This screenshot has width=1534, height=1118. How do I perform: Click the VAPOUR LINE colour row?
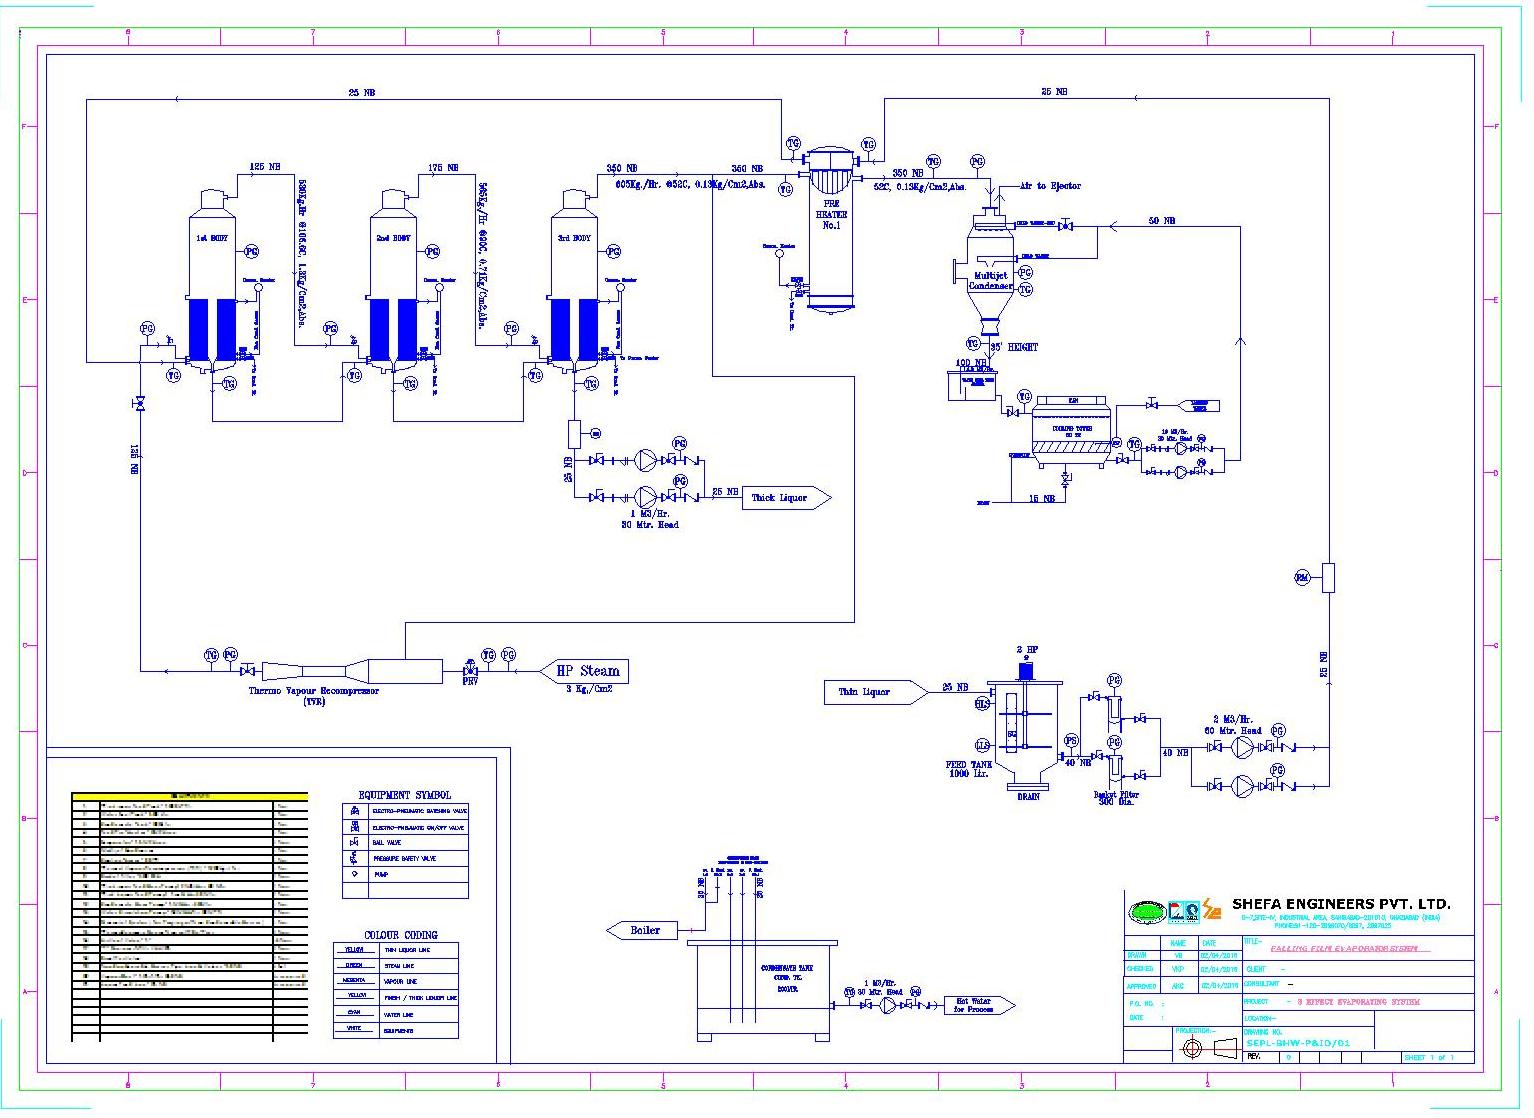(x=396, y=982)
